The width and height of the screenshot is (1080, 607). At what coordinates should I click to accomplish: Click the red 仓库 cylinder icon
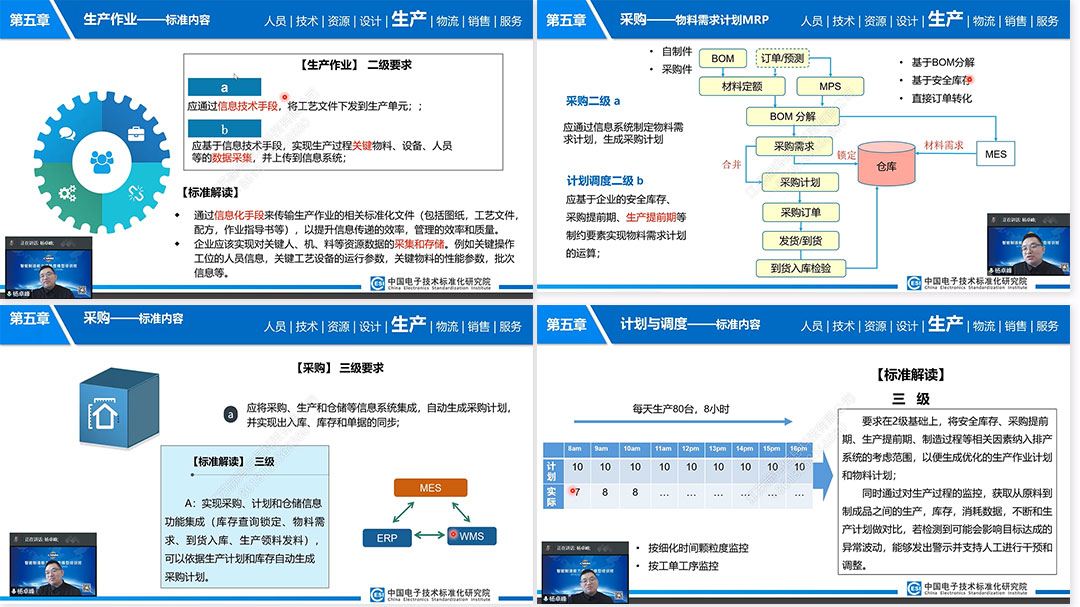tap(886, 165)
